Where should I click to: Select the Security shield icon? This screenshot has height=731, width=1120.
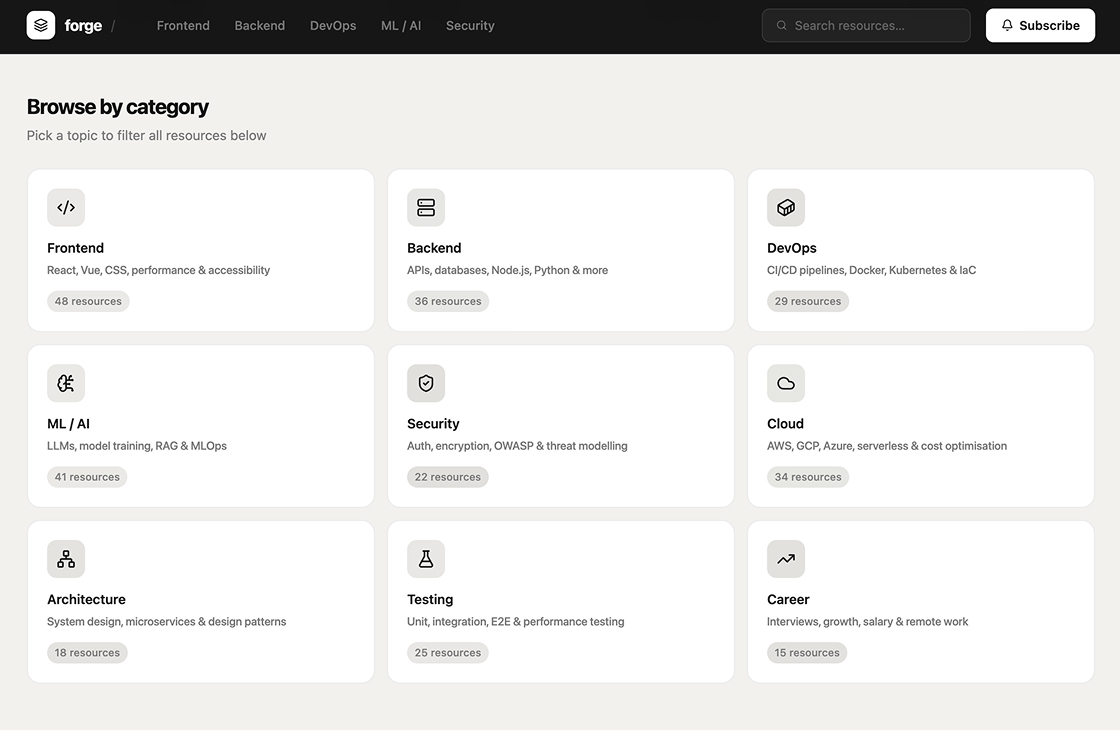coord(426,383)
